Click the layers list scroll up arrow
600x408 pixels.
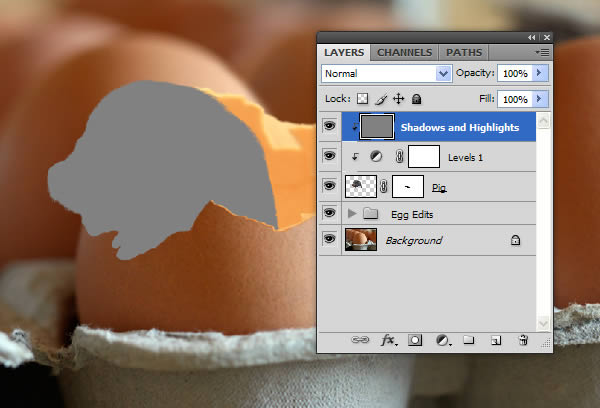tap(543, 121)
